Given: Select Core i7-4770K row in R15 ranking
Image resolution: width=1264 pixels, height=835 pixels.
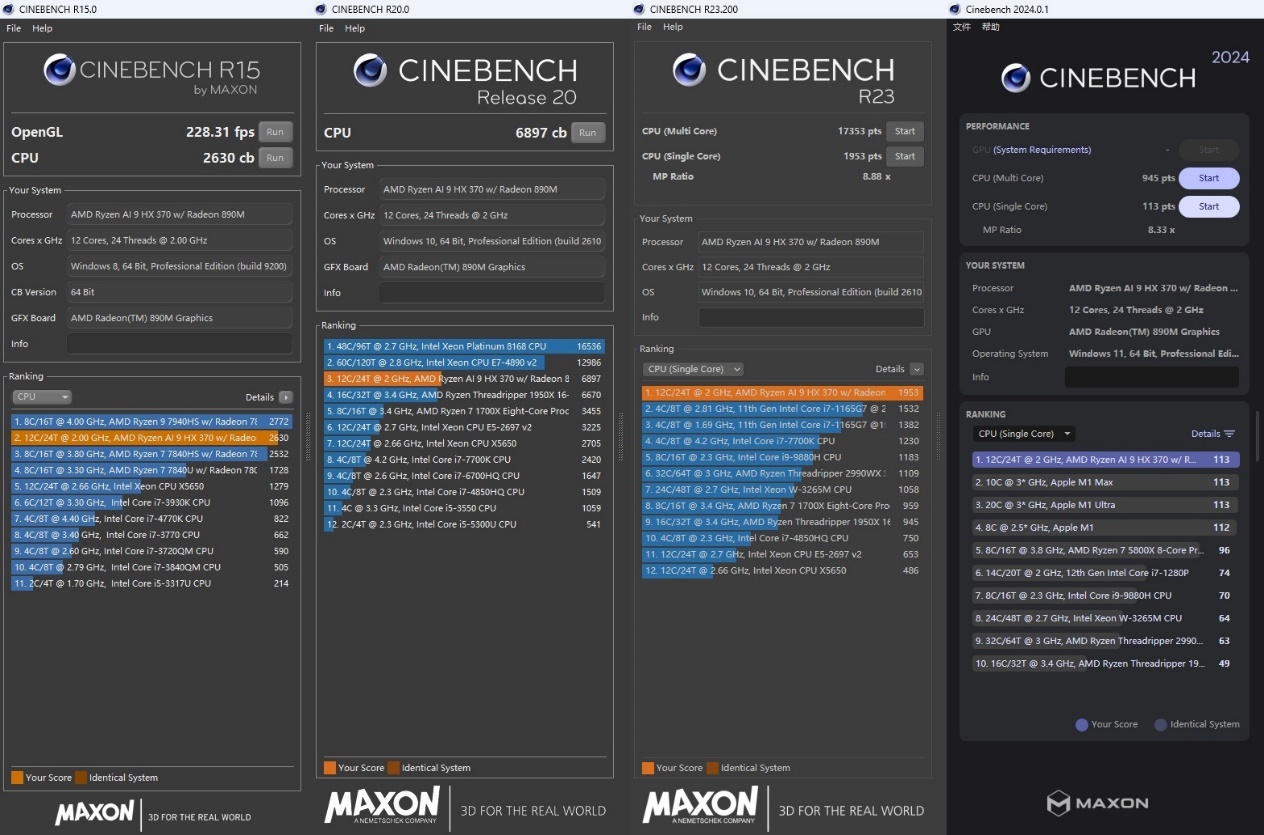Looking at the screenshot, I should (x=152, y=519).
